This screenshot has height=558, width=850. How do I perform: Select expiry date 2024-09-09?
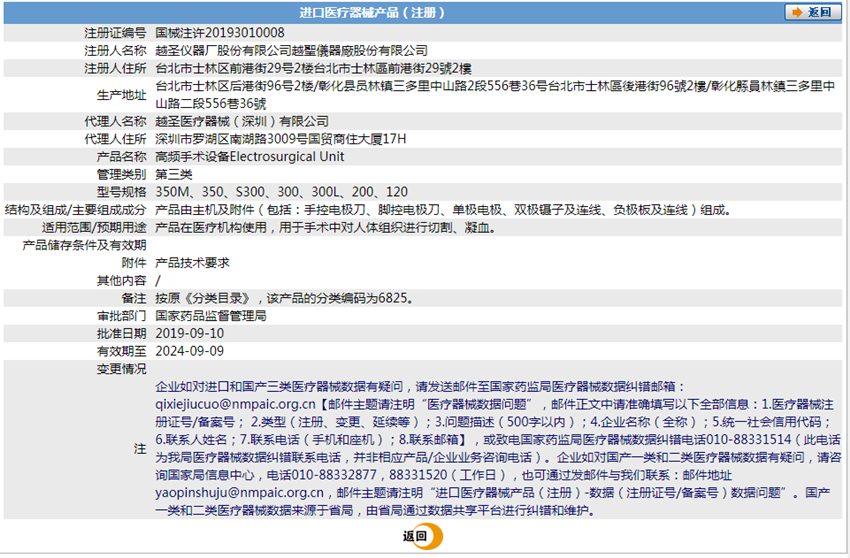[x=189, y=351]
